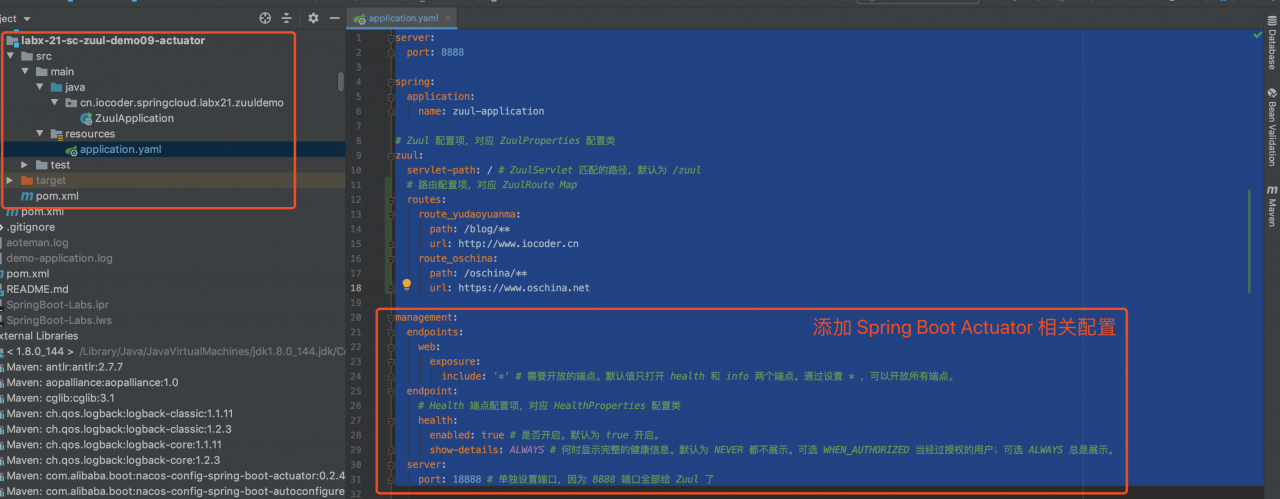Select SpringBoot-Labs.iws file

(x=57, y=320)
